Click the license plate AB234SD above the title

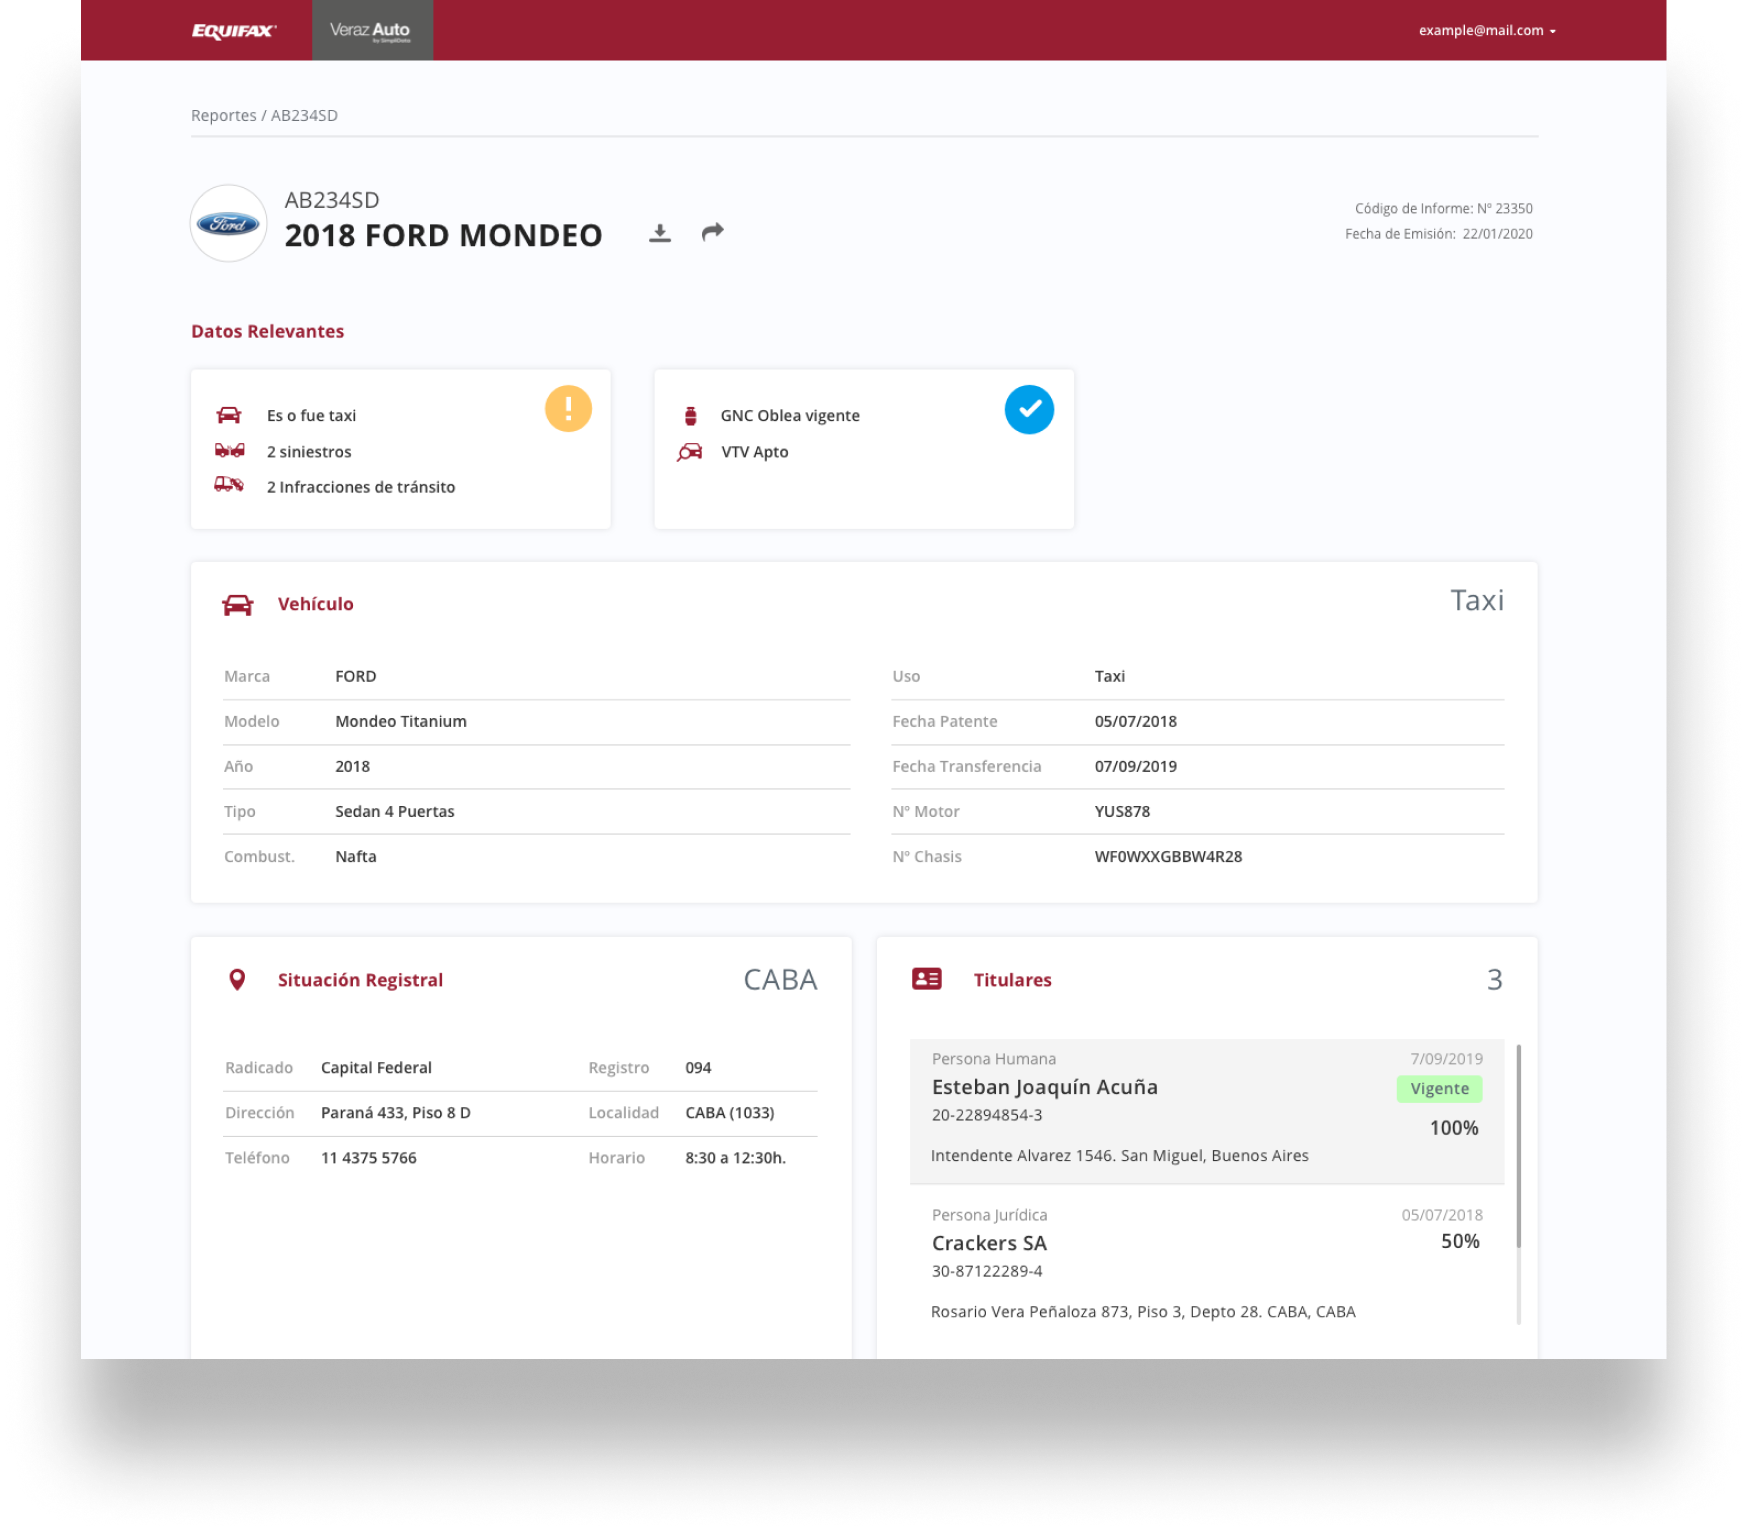tap(332, 200)
